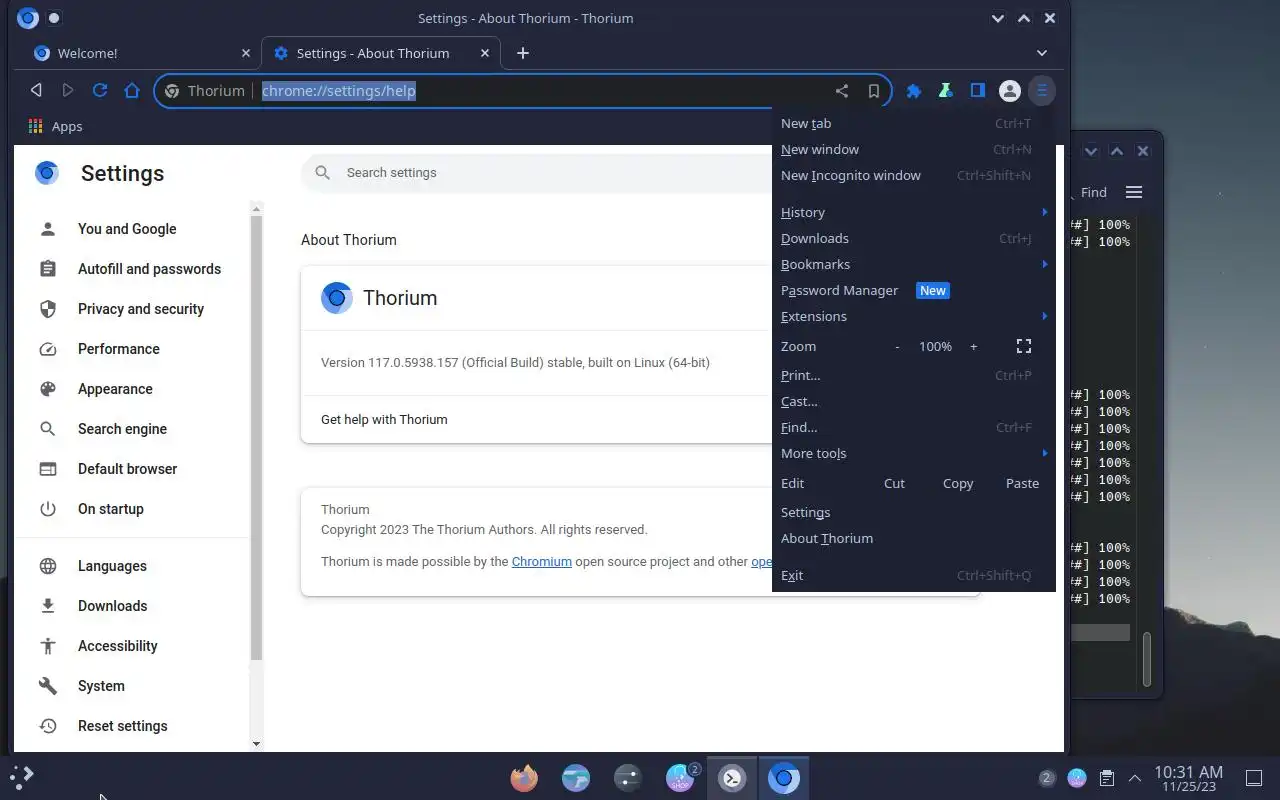Choose Find... from the menu
Image resolution: width=1280 pixels, height=800 pixels.
click(x=913, y=427)
